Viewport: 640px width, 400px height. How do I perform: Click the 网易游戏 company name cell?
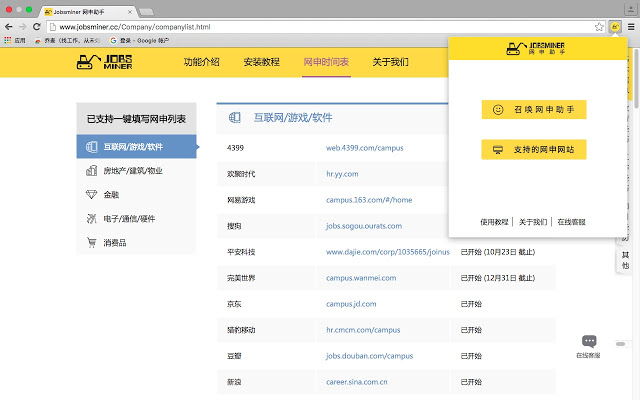coord(241,200)
